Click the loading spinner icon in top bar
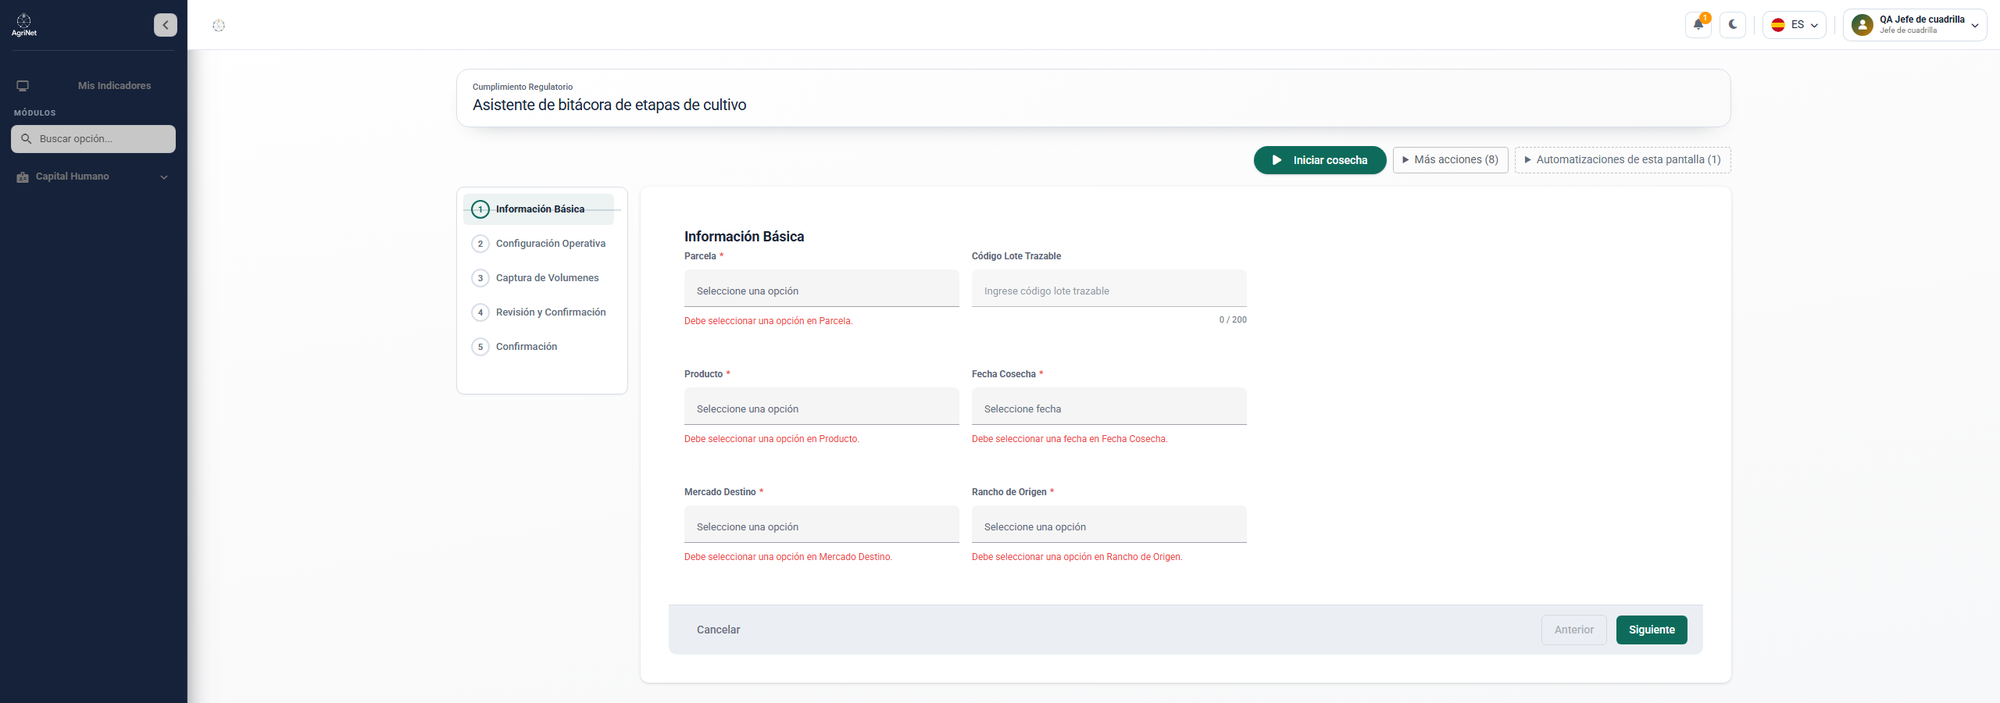The image size is (2000, 703). click(x=219, y=25)
